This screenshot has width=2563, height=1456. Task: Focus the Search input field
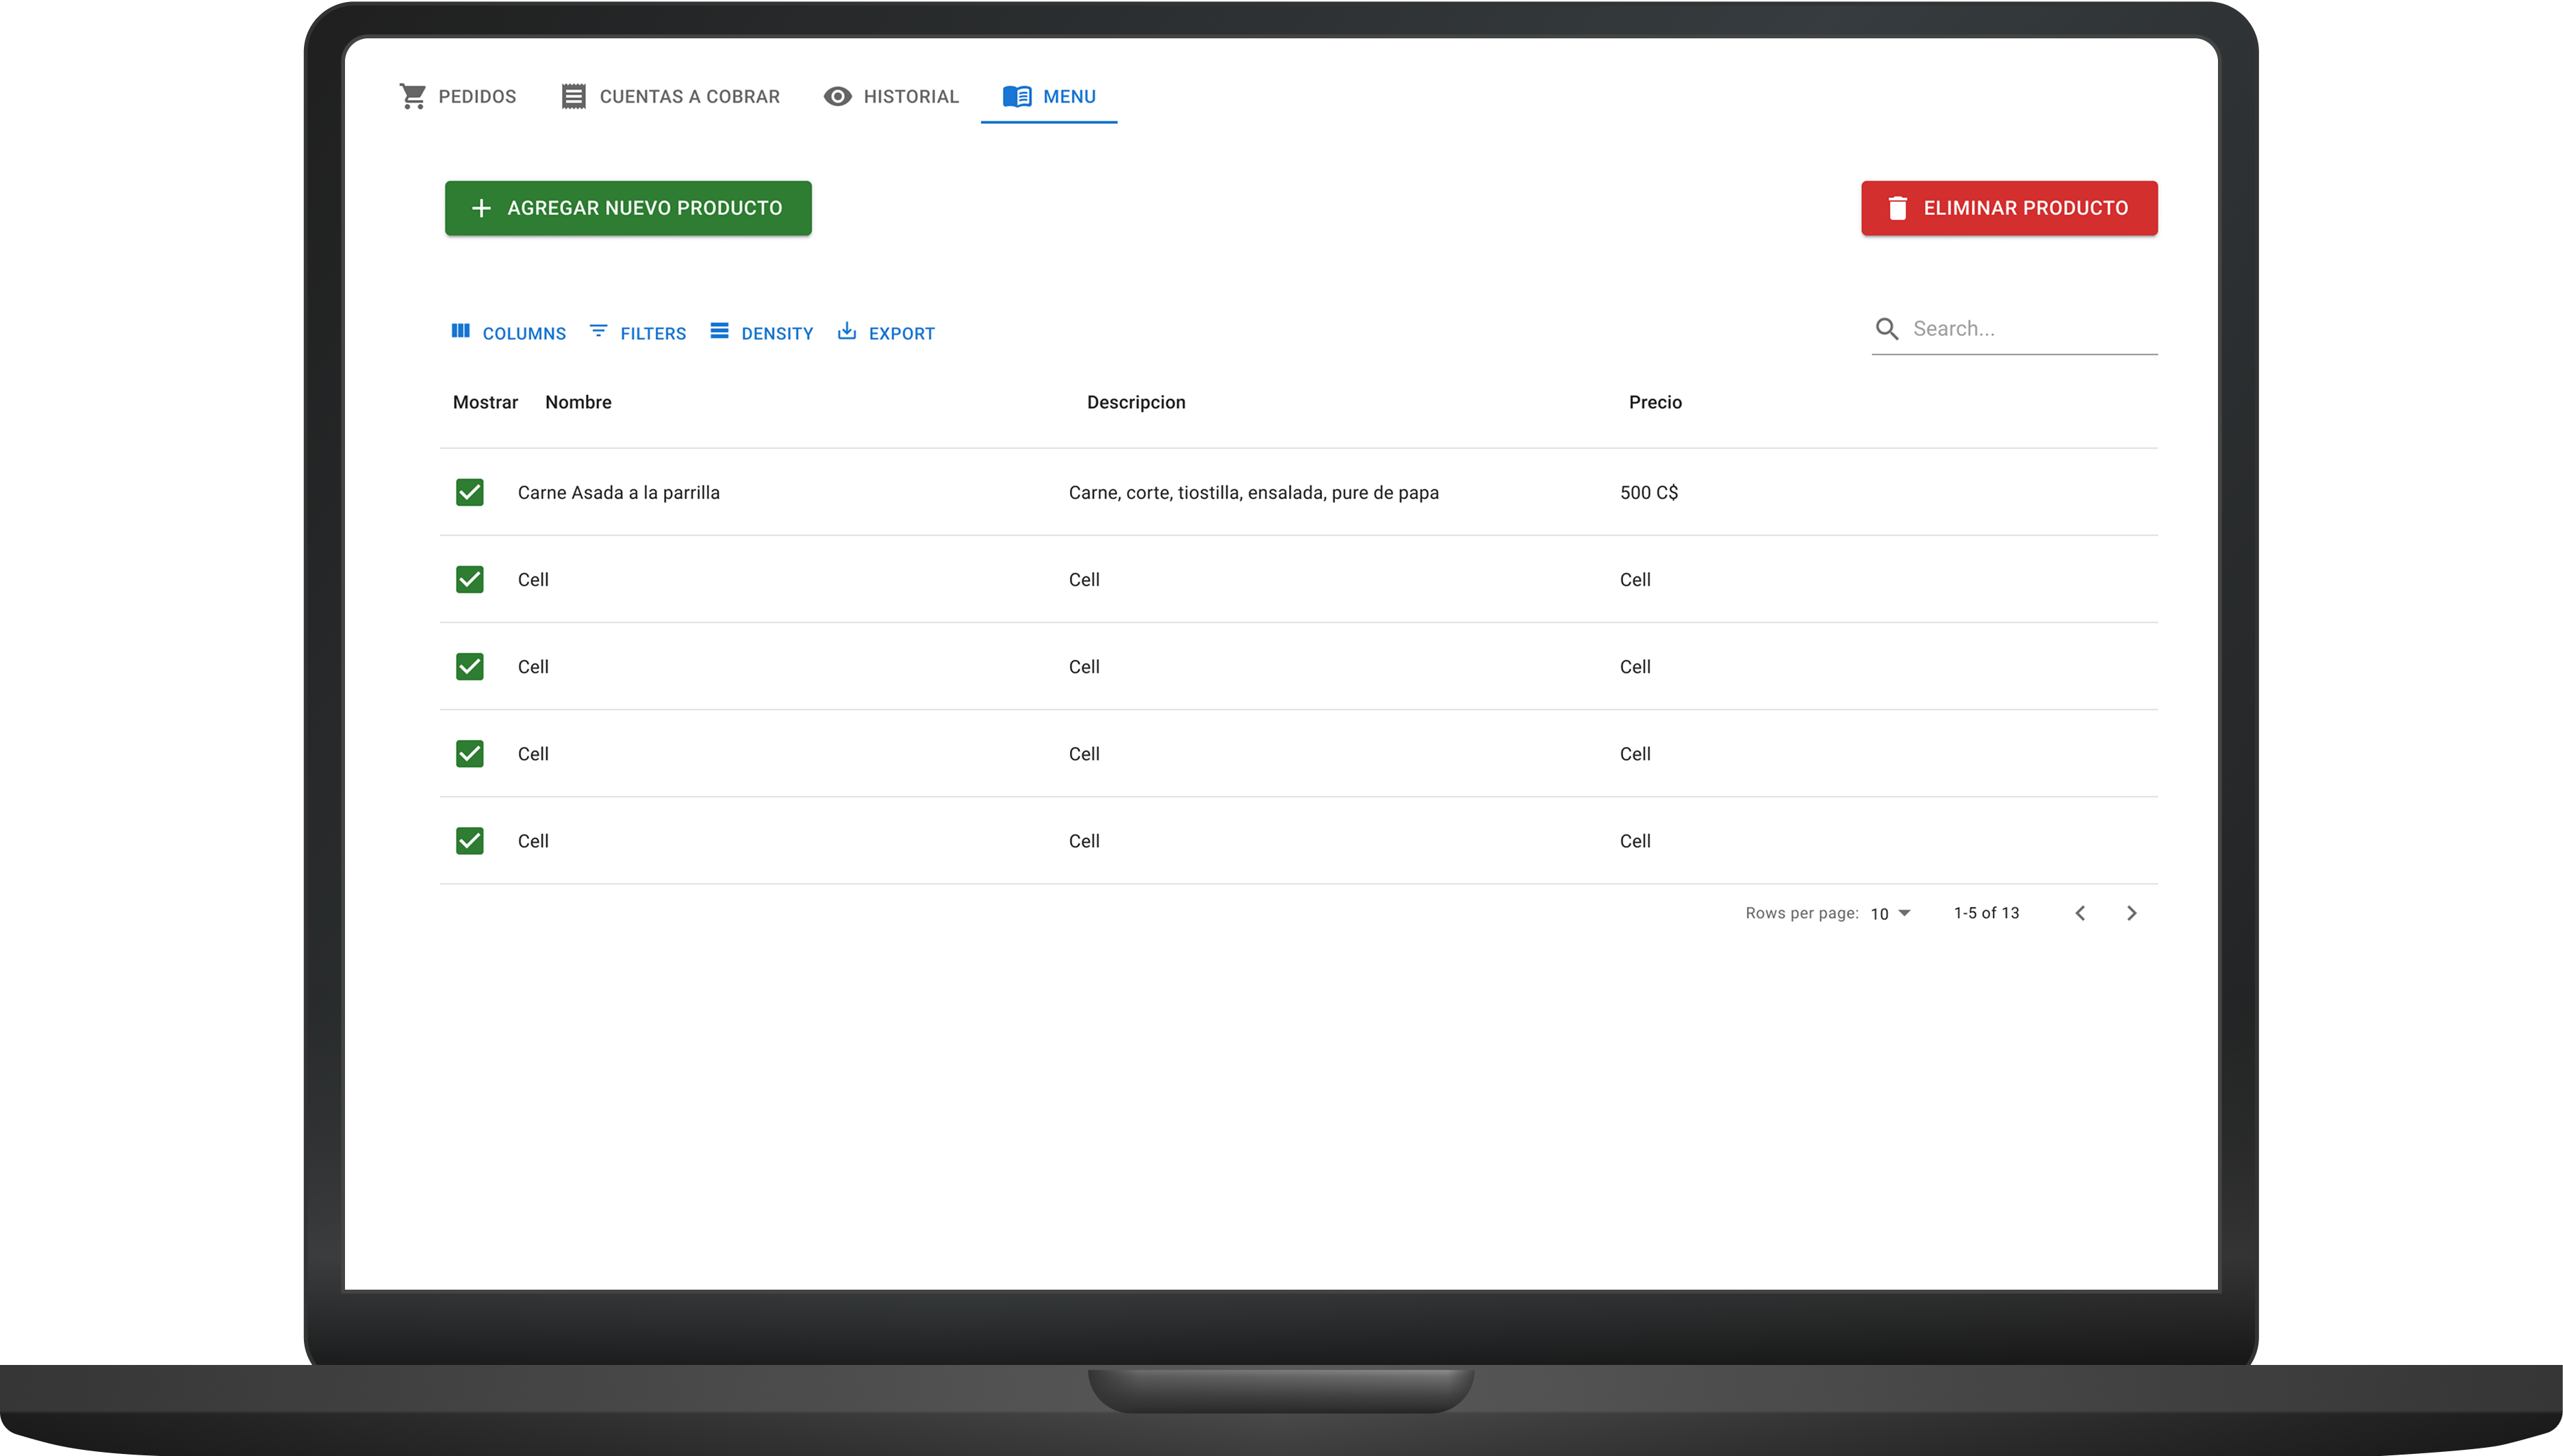pyautogui.click(x=2030, y=329)
